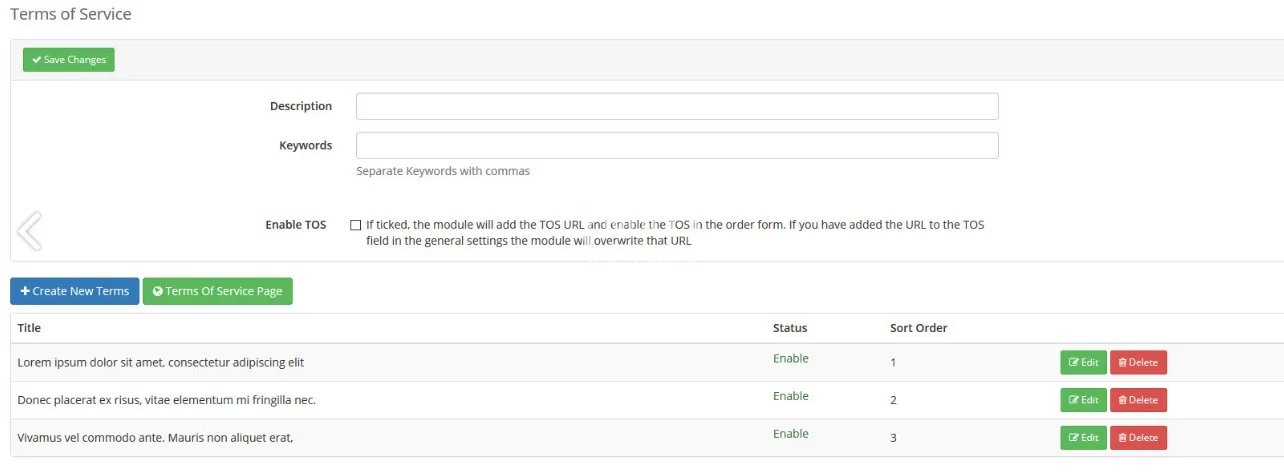Click the Status column header

click(x=790, y=328)
